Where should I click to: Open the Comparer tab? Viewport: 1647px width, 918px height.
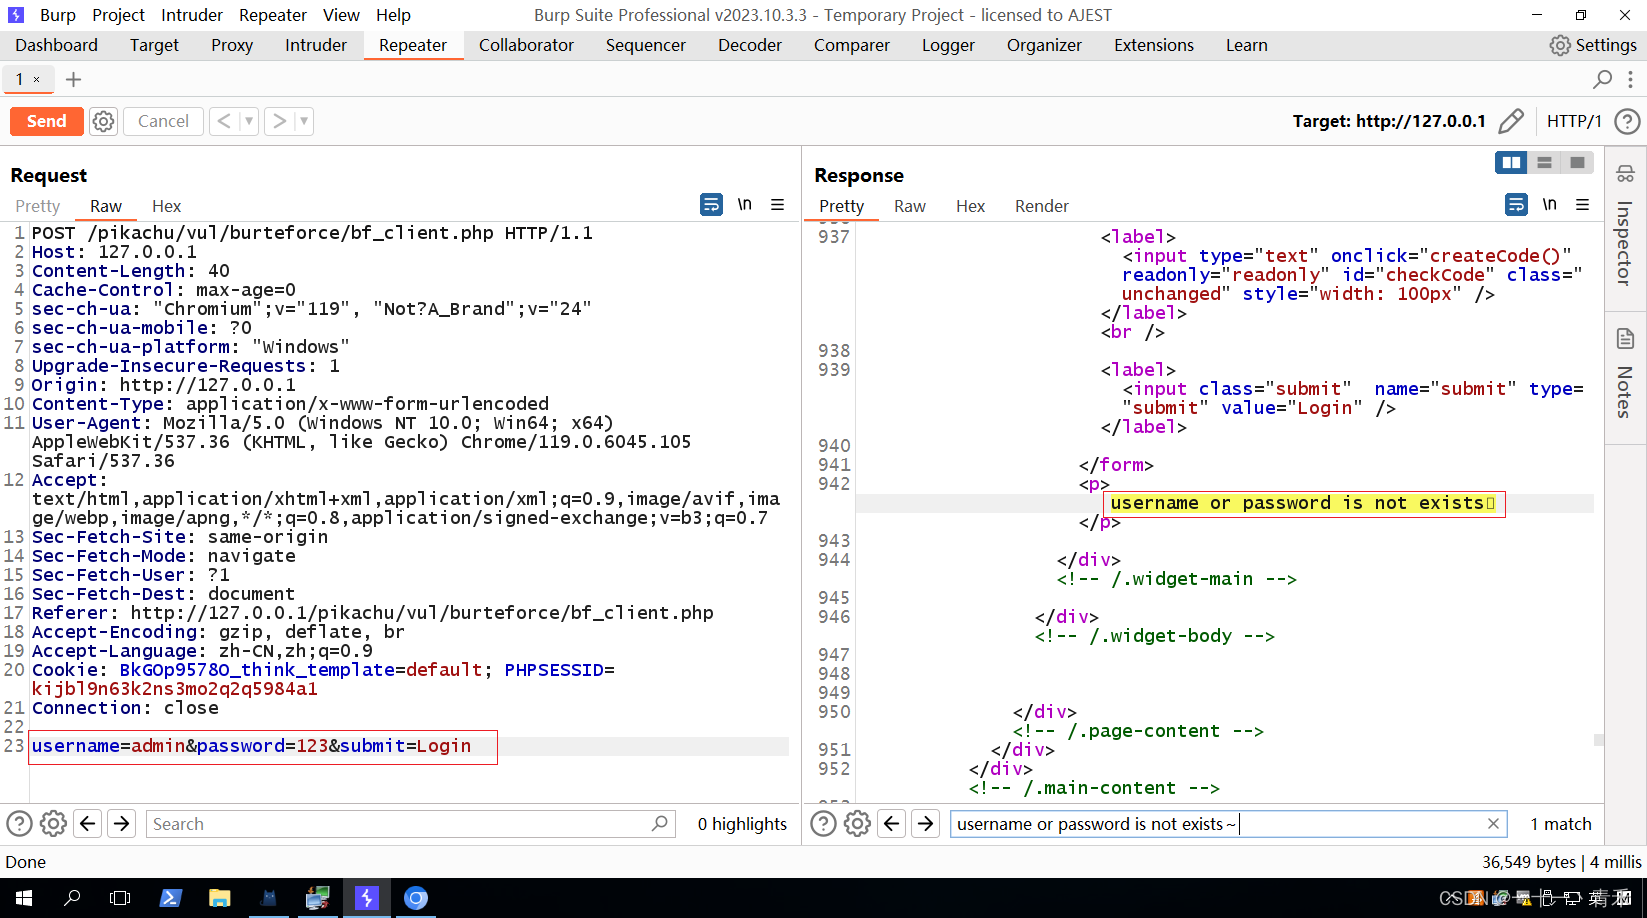coord(852,45)
